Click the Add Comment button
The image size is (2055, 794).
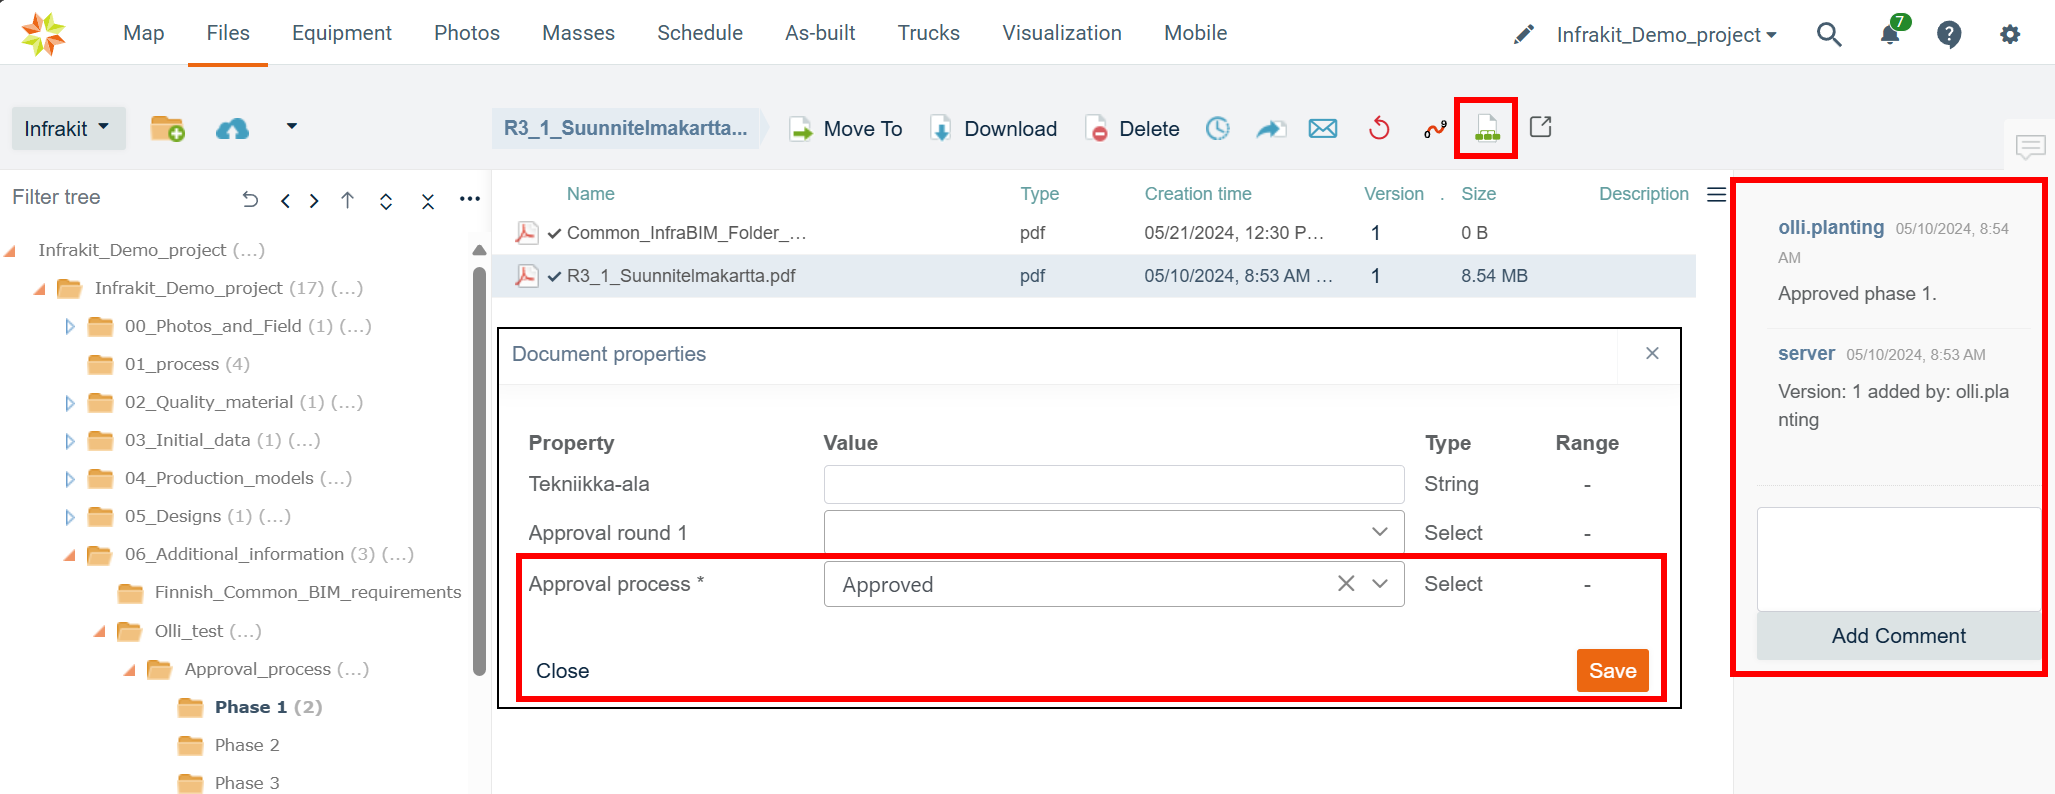tap(1898, 636)
